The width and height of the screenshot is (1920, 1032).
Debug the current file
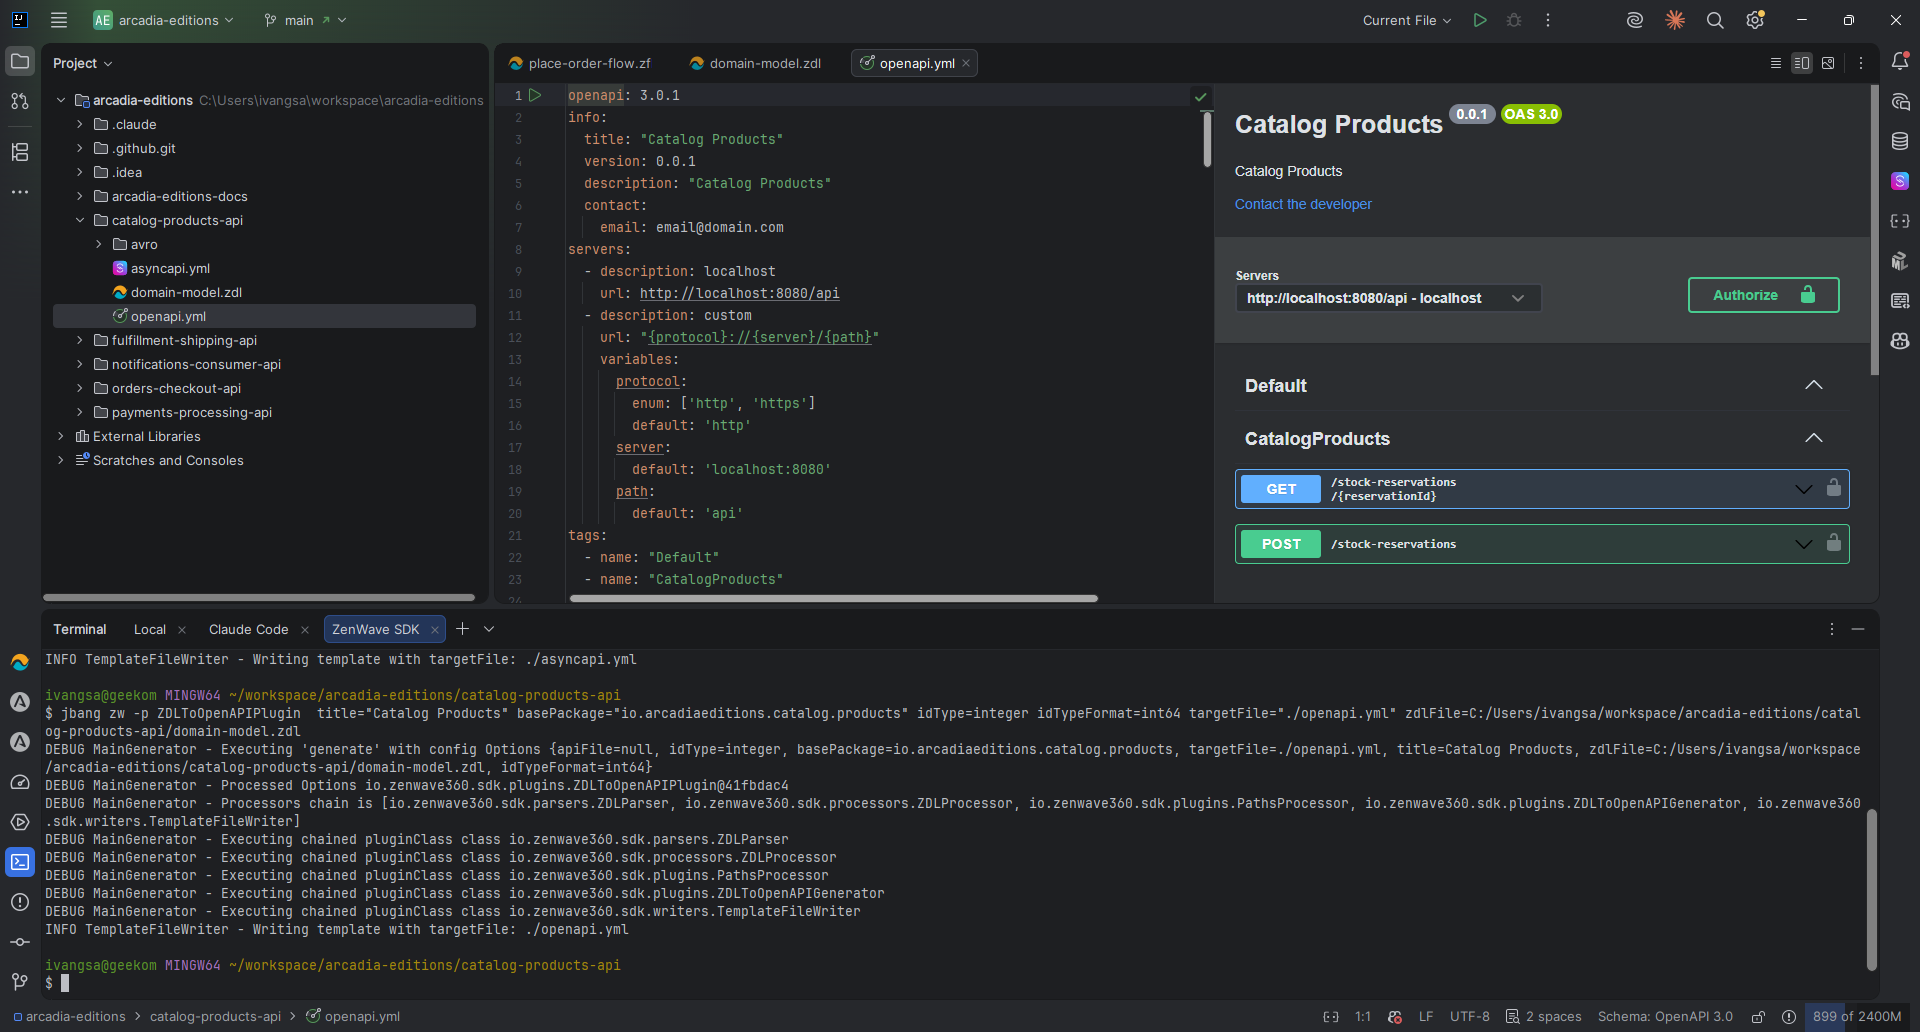tap(1514, 20)
